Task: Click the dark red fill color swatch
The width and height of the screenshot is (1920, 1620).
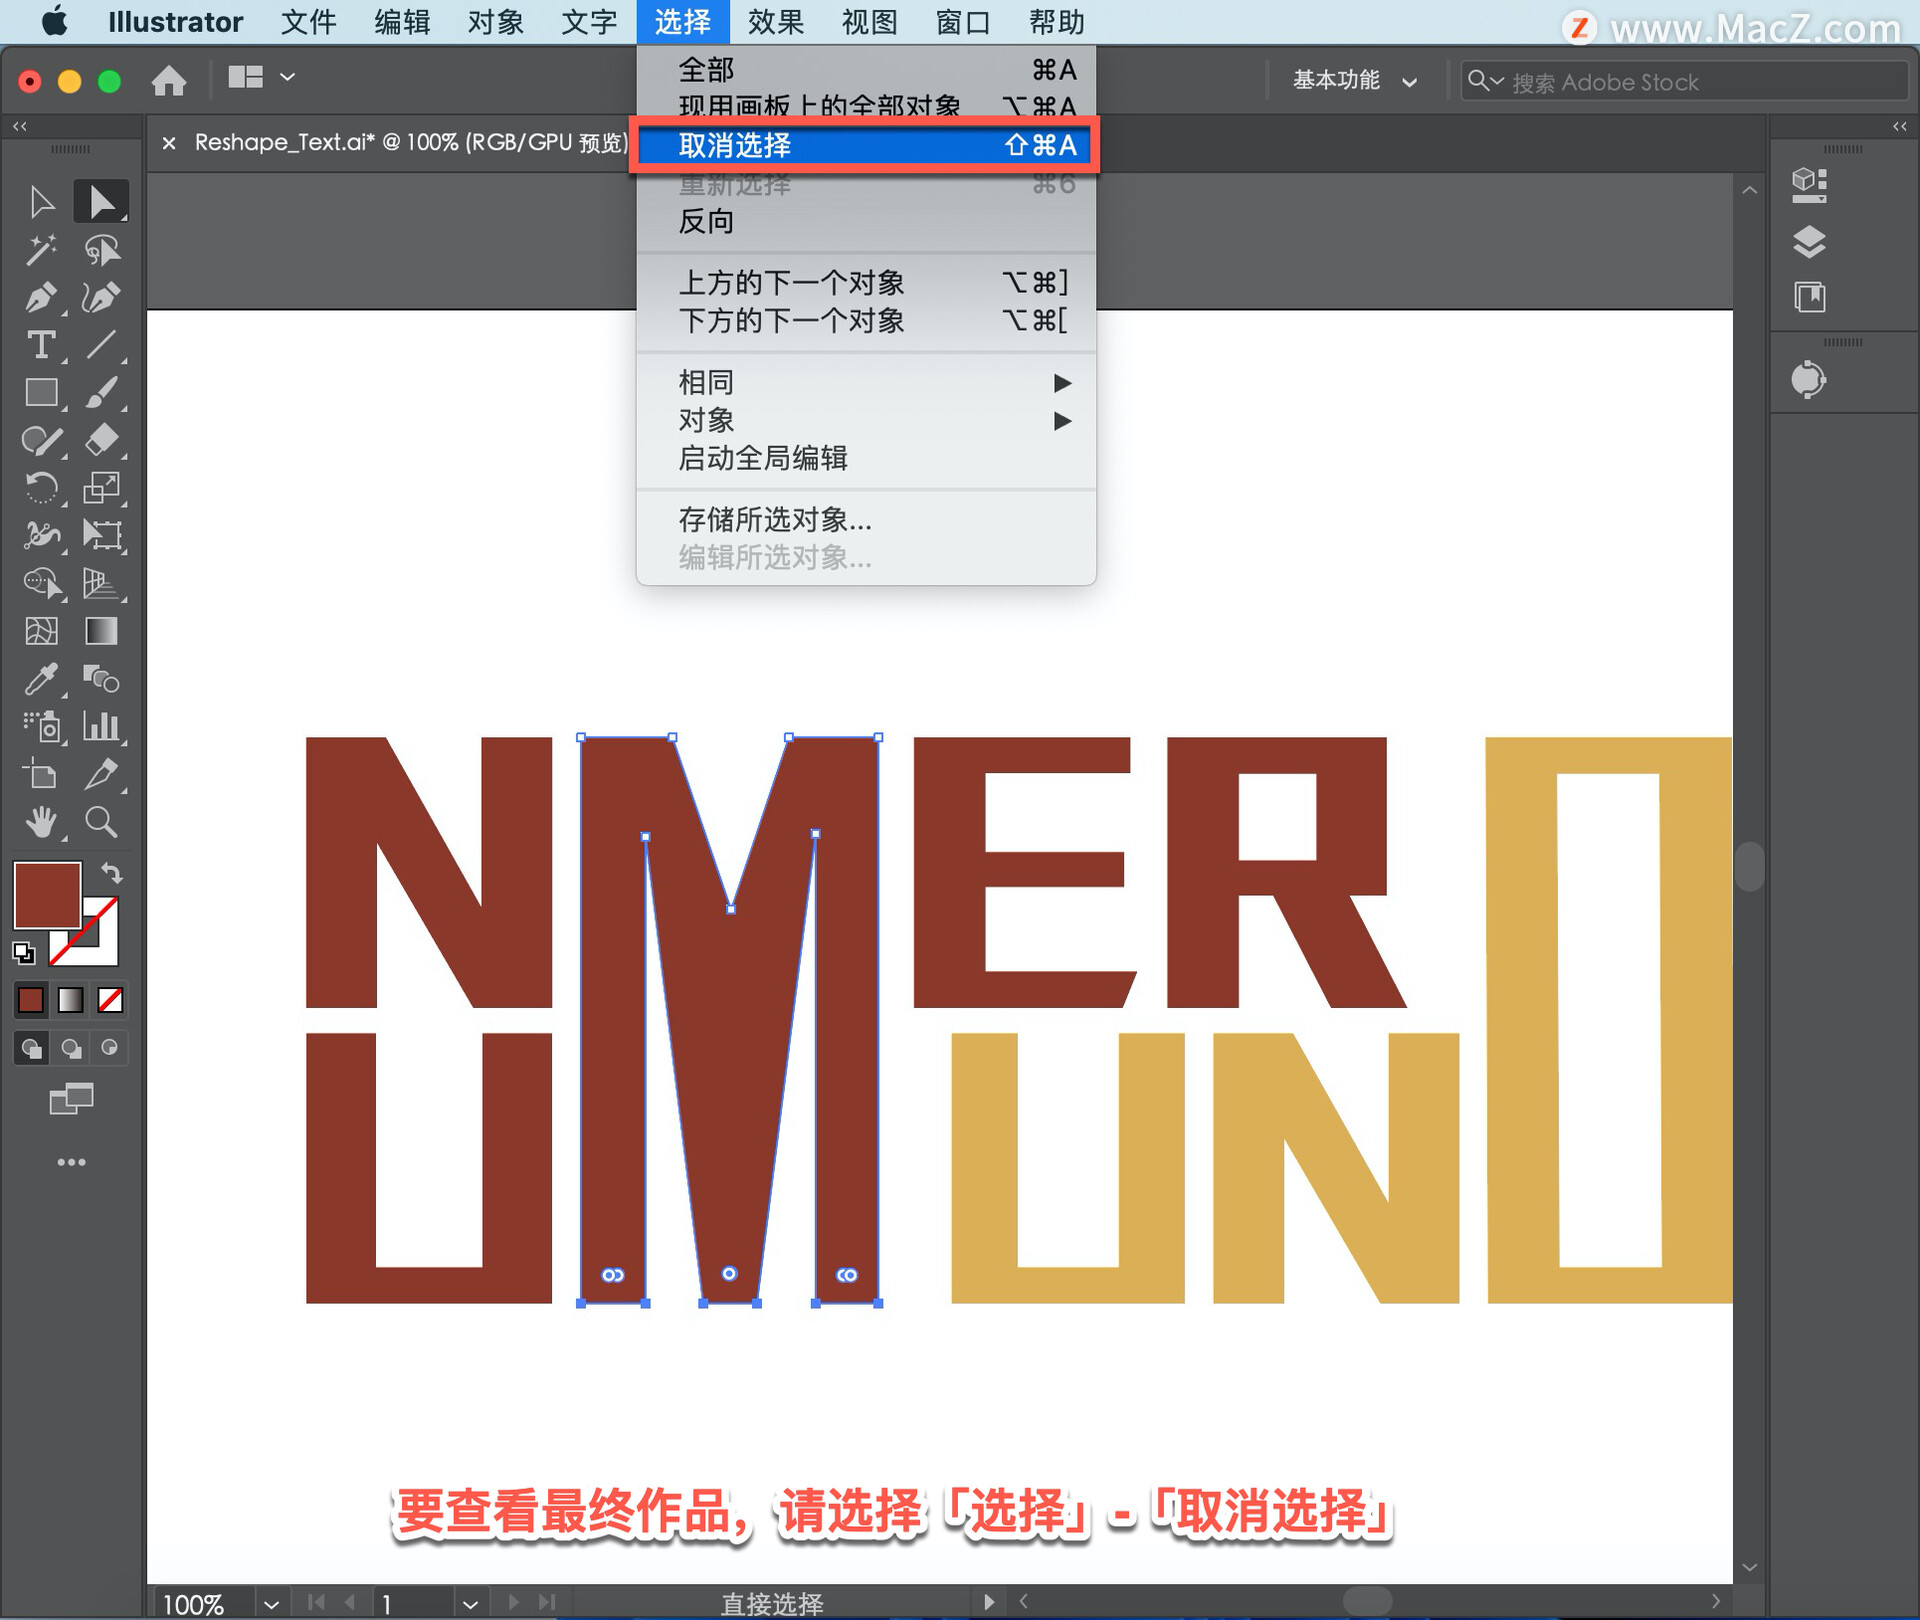Action: [x=47, y=895]
